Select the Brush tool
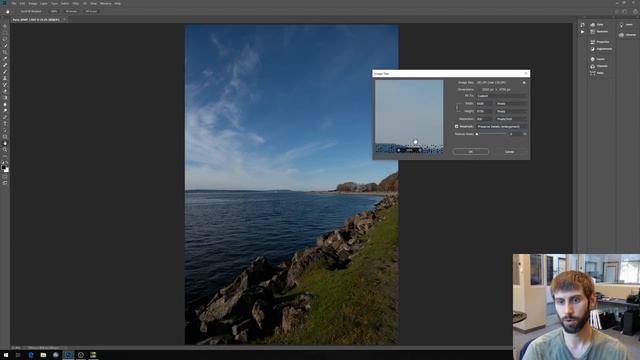The height and width of the screenshot is (360, 640). 5,72
